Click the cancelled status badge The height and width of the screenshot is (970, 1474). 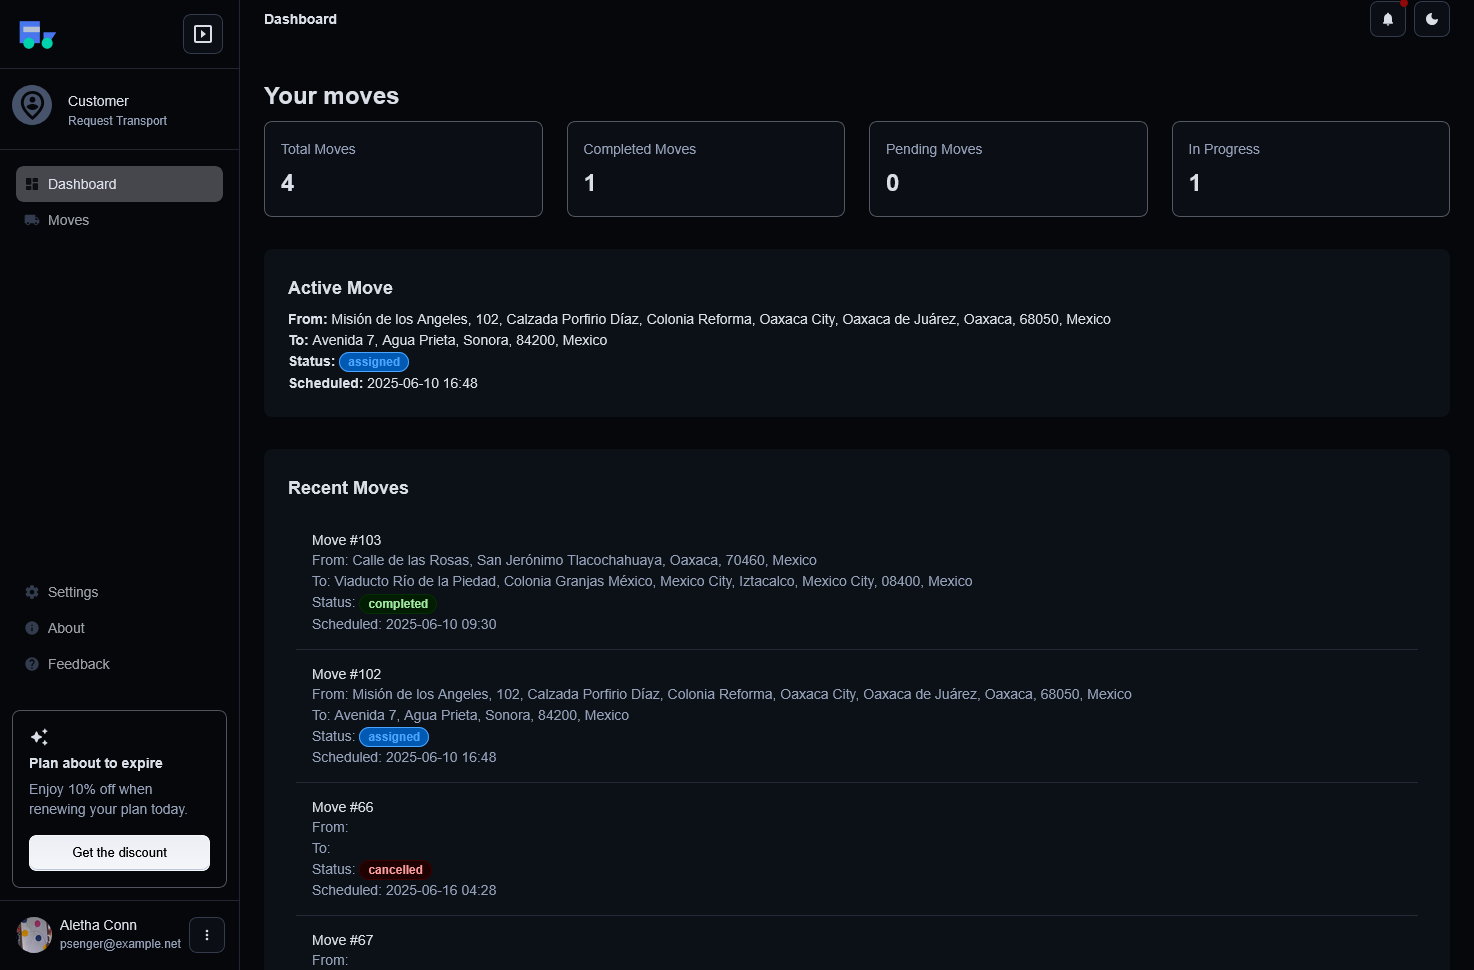coord(395,870)
